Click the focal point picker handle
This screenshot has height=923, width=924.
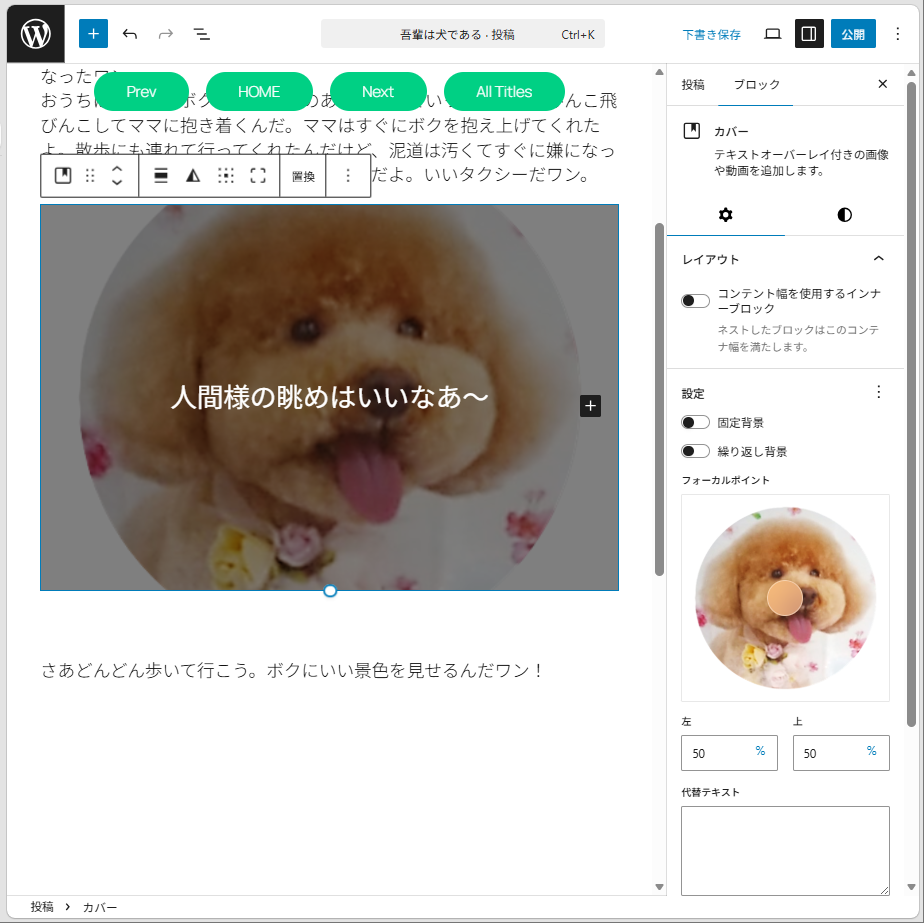785,598
